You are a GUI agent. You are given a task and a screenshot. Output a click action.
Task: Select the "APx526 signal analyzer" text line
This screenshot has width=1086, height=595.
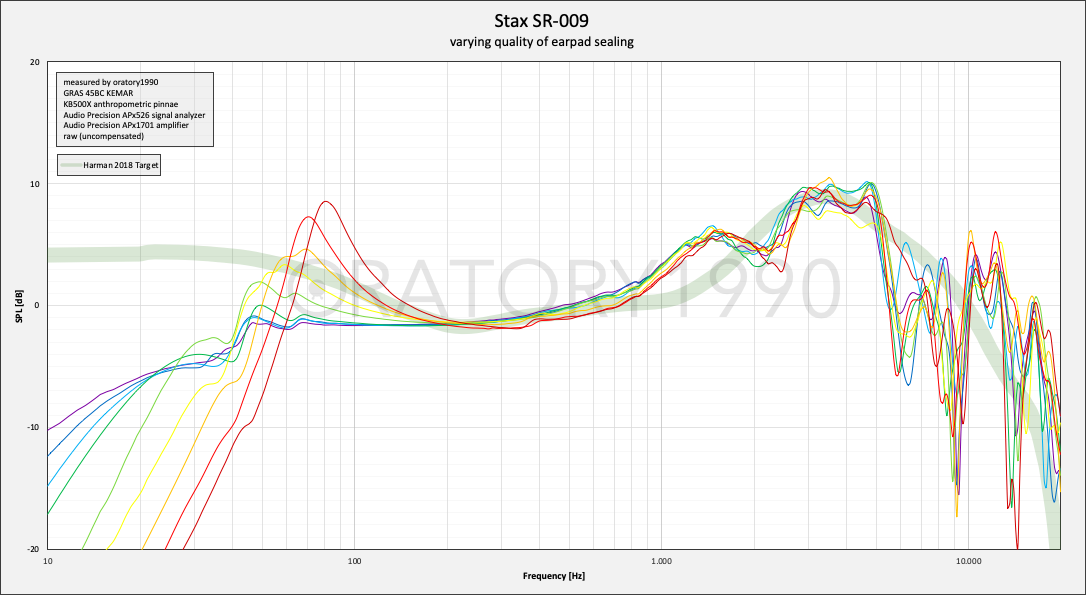click(133, 115)
